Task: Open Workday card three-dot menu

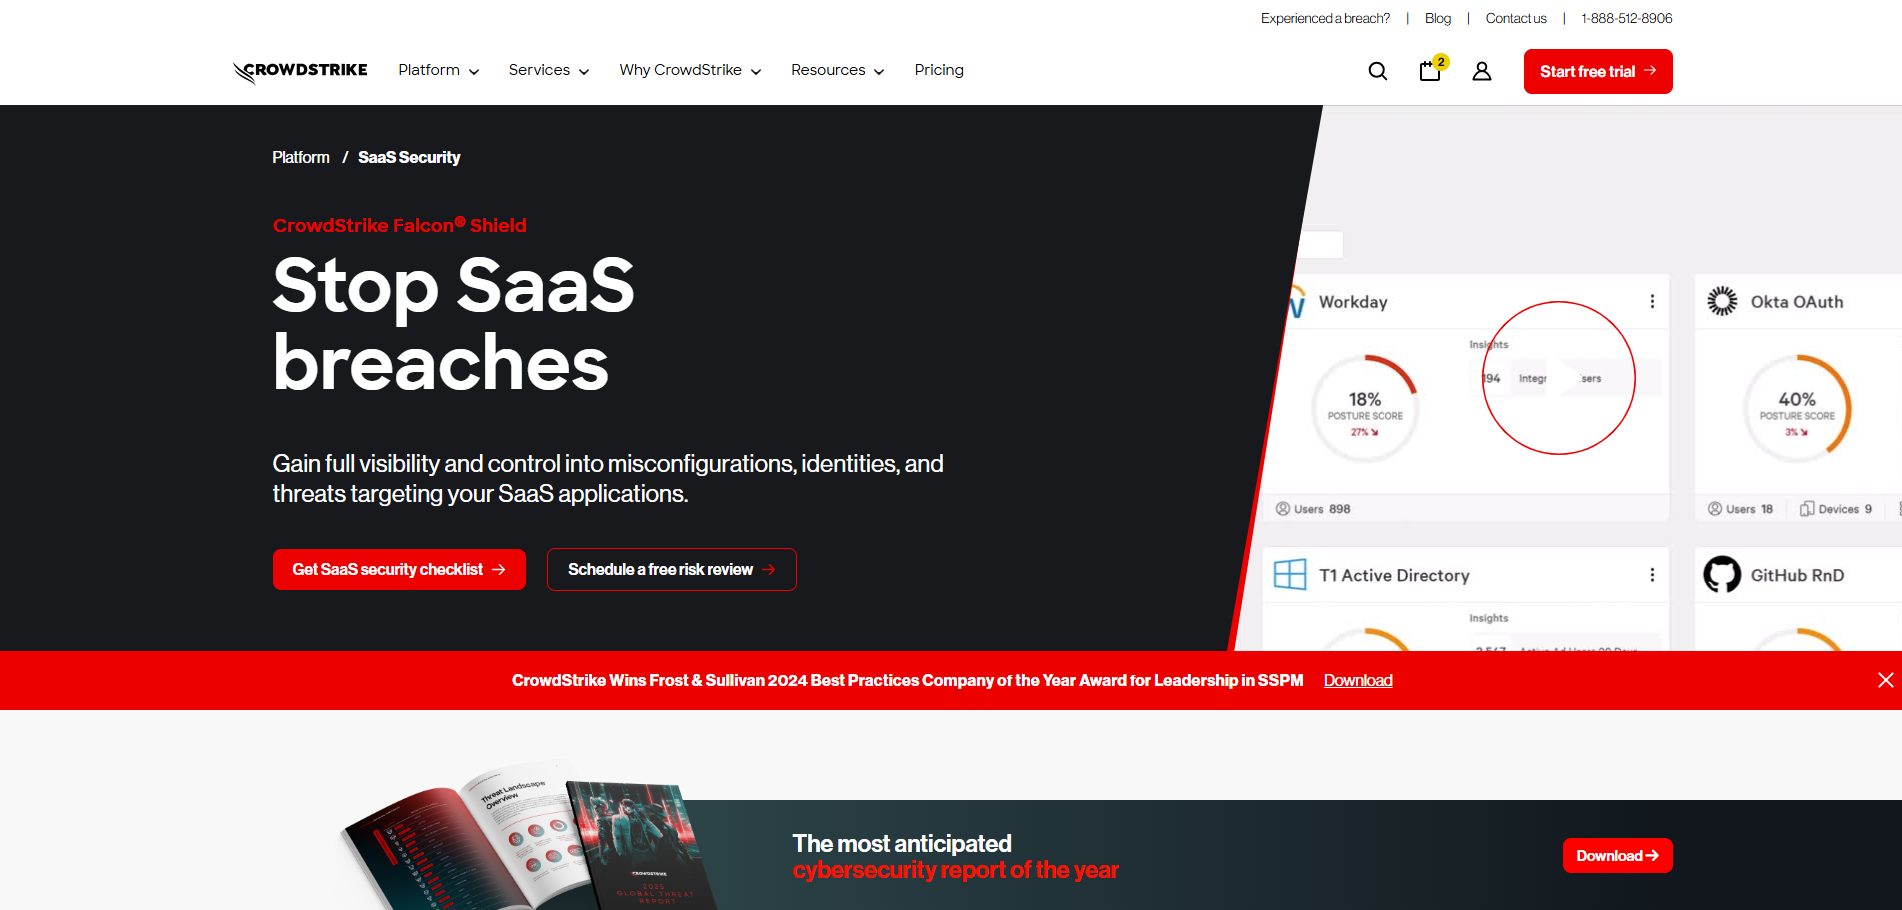Action: [1652, 302]
